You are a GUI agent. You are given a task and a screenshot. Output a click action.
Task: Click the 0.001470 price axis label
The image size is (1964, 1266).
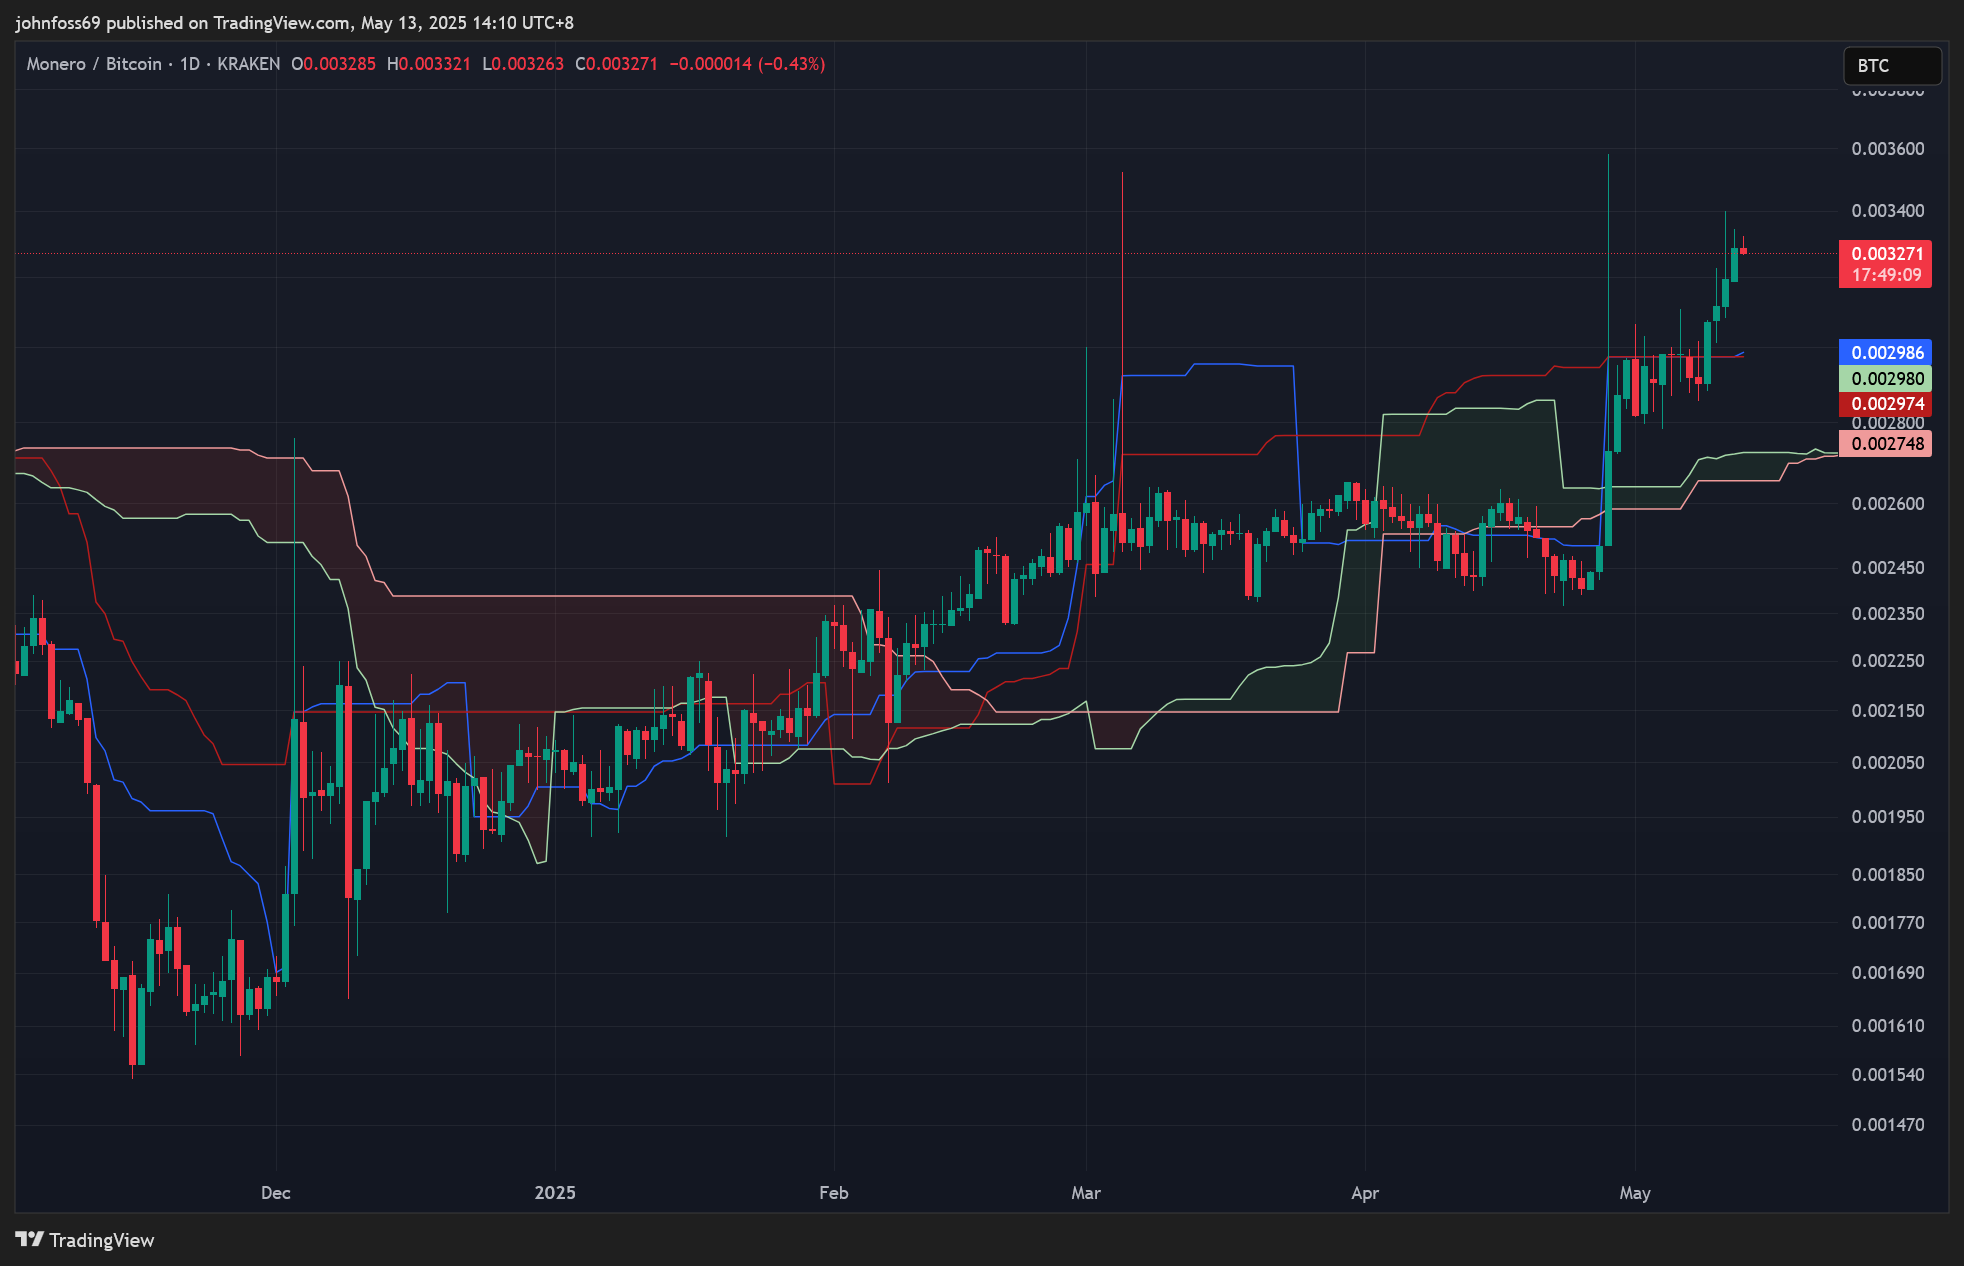[x=1887, y=1125]
